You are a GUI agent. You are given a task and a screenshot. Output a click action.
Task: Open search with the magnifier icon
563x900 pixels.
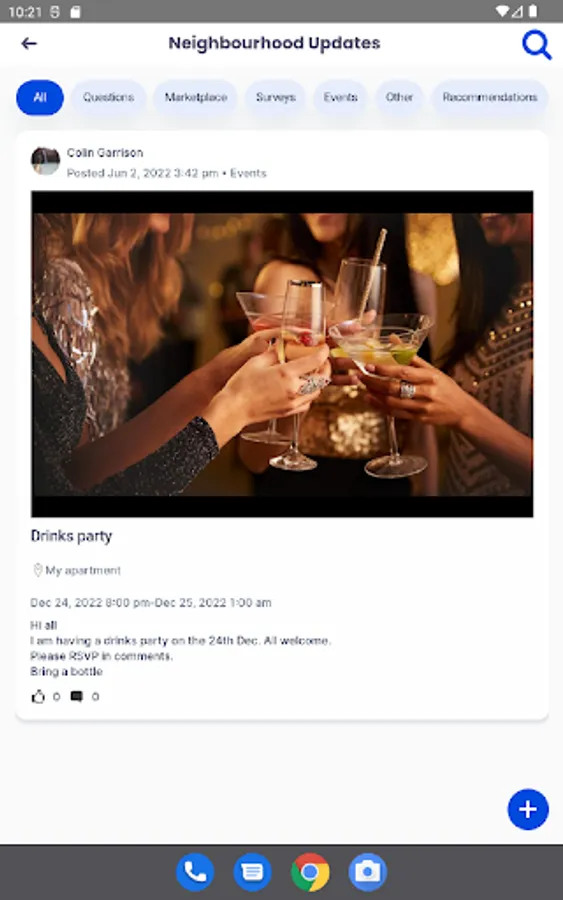(537, 44)
